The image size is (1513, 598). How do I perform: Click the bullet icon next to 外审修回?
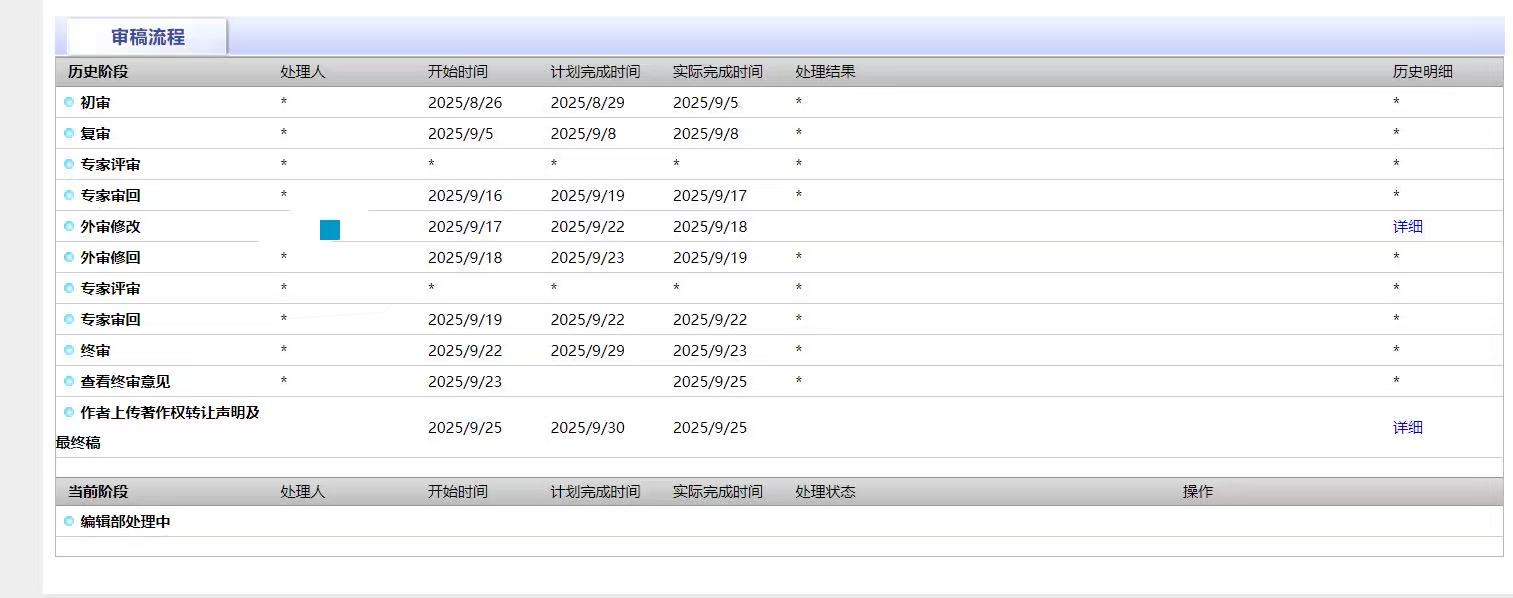[69, 257]
